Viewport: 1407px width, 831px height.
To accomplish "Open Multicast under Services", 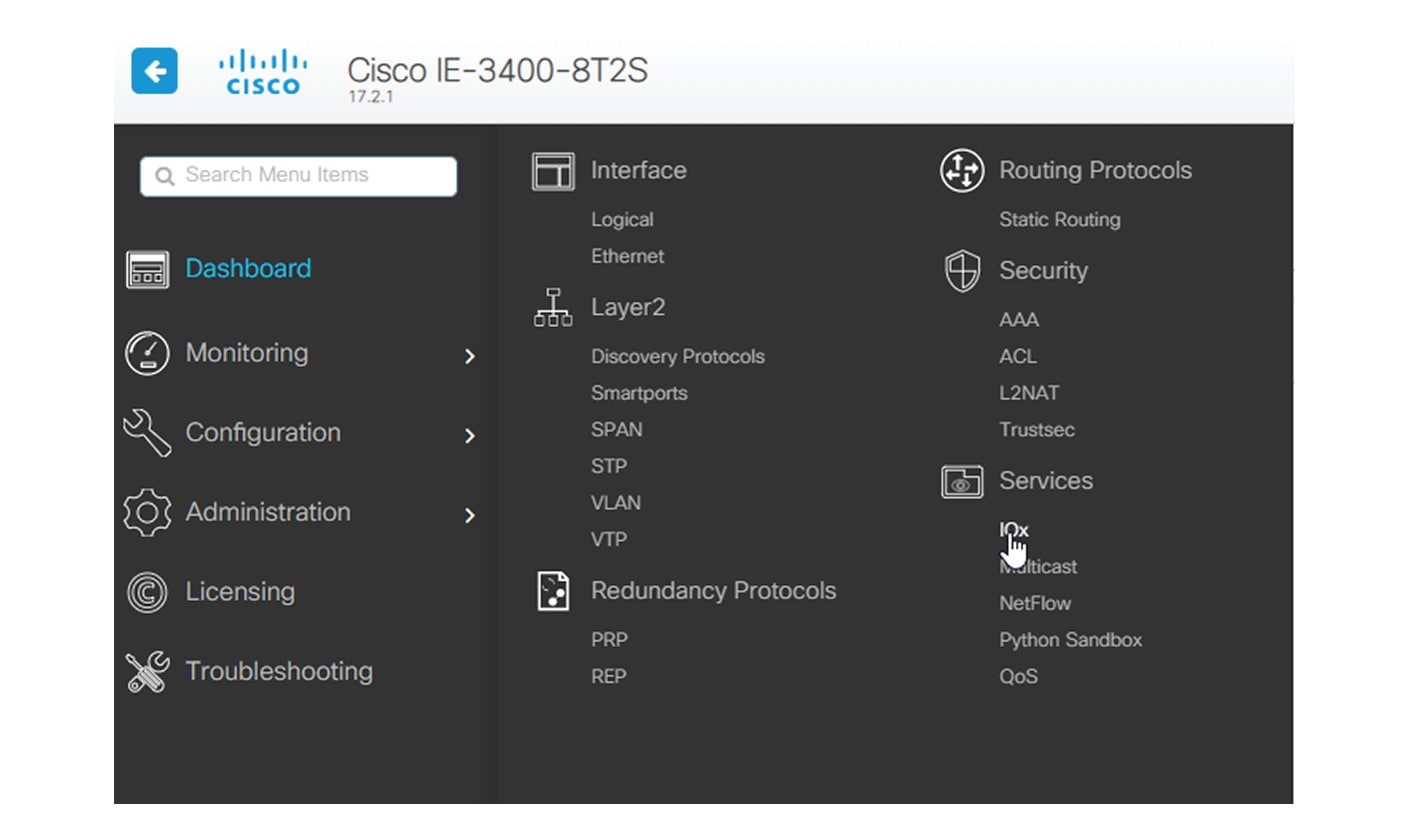I will (1038, 566).
